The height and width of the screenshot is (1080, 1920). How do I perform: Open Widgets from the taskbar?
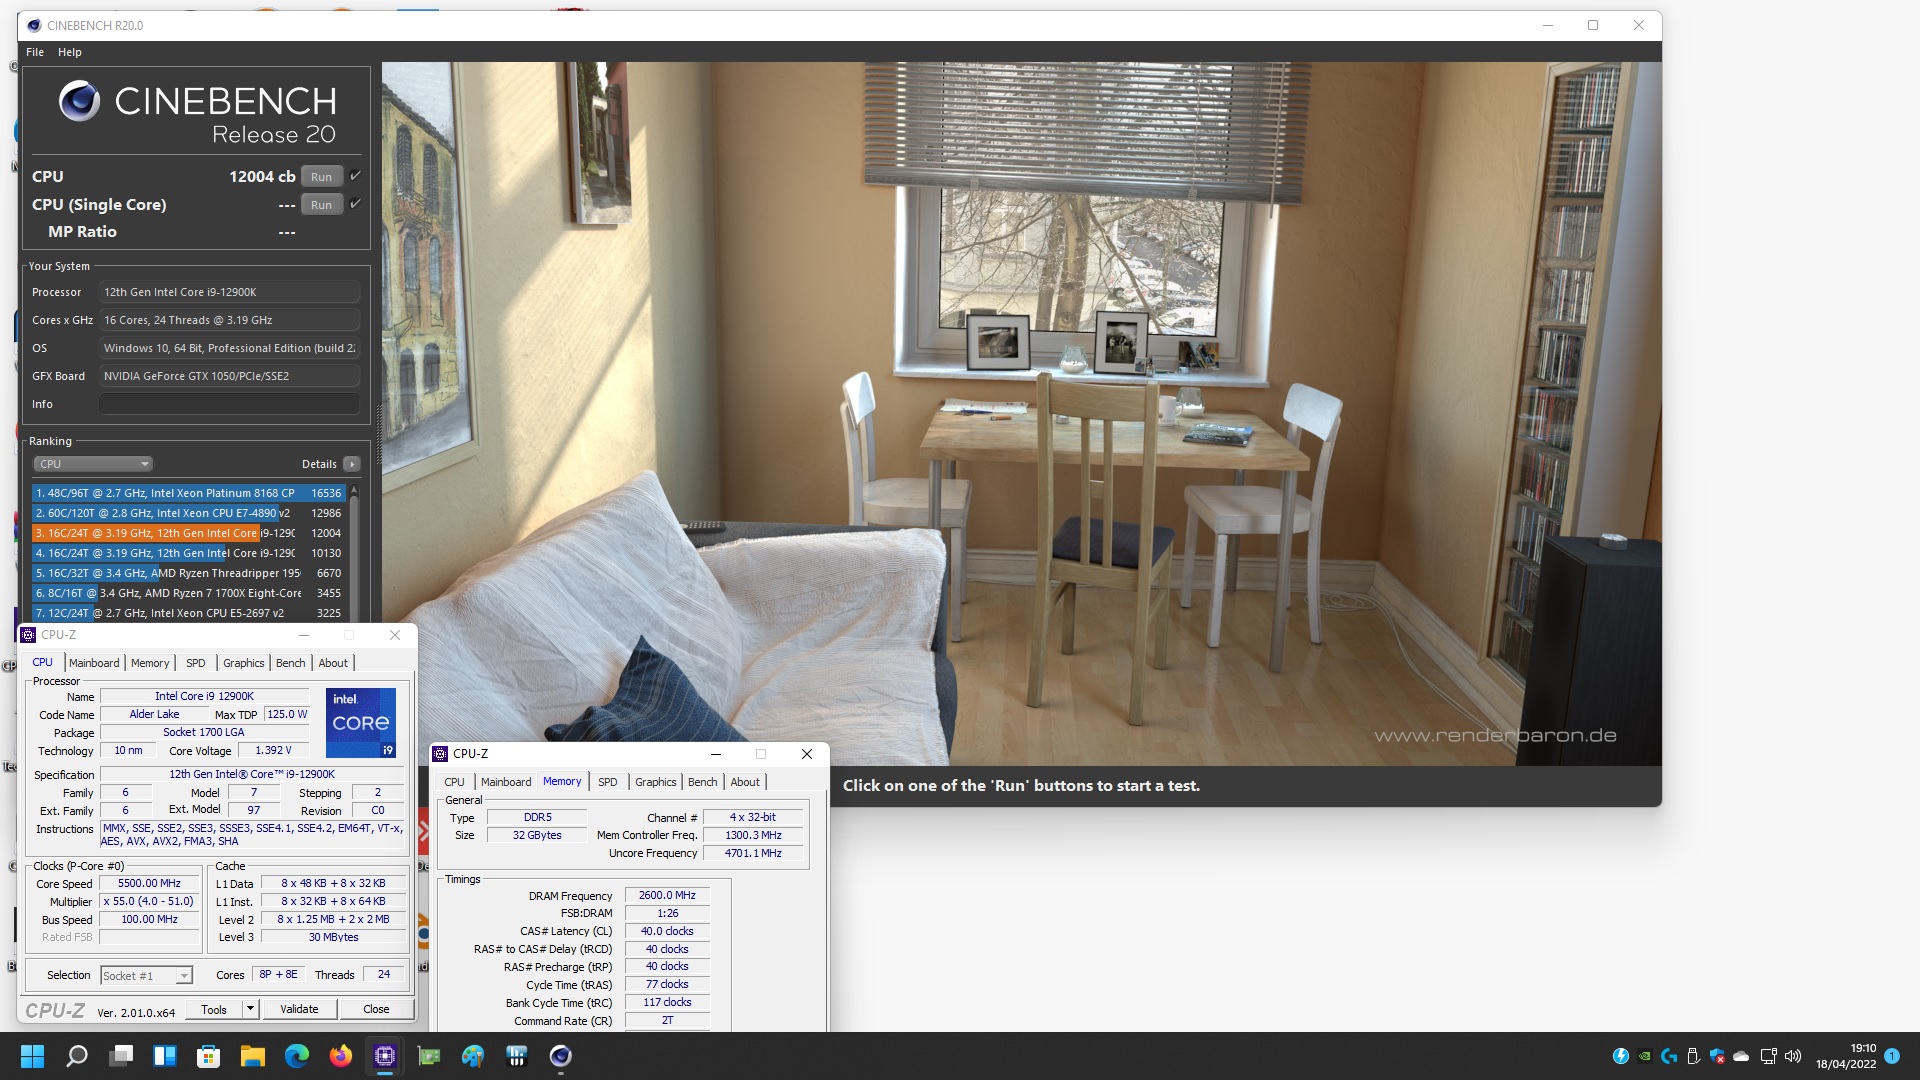click(x=165, y=1056)
